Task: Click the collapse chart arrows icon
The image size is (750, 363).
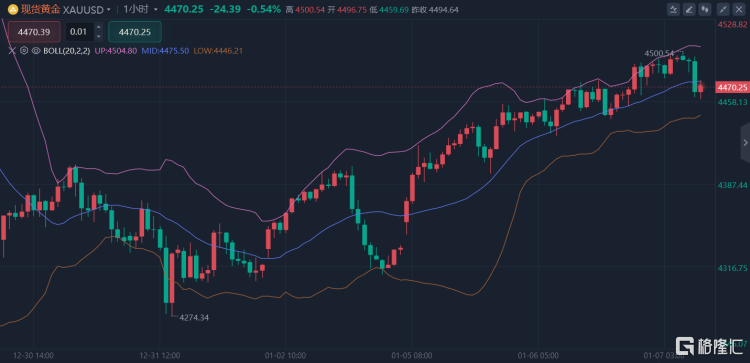Action: (x=724, y=9)
